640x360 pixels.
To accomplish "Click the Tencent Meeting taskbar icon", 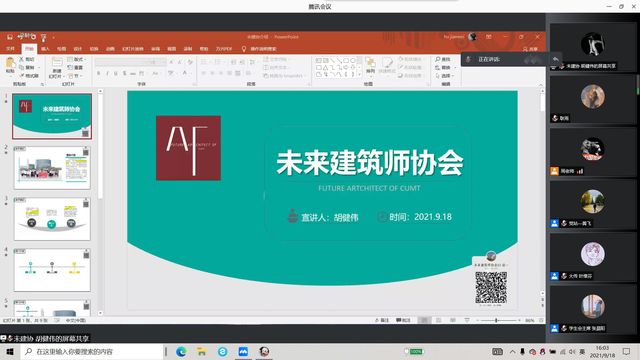I will 243,351.
